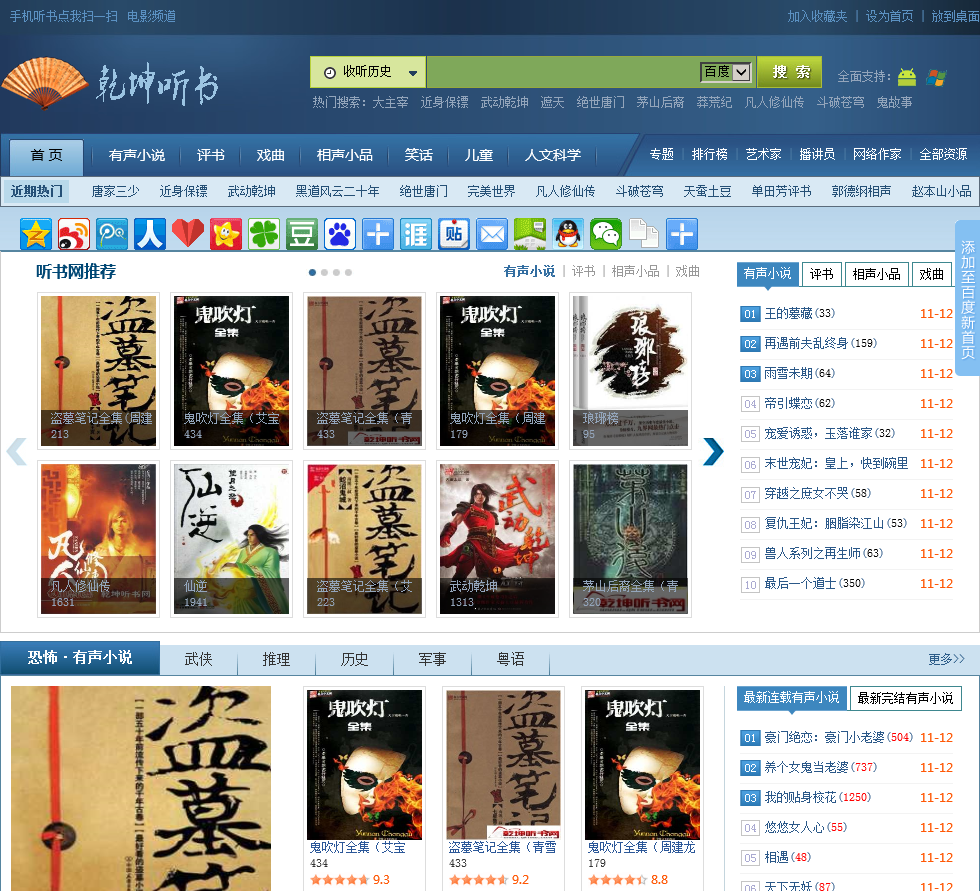Switch ranking list to 戏曲 tab
The height and width of the screenshot is (891, 980).
click(931, 274)
